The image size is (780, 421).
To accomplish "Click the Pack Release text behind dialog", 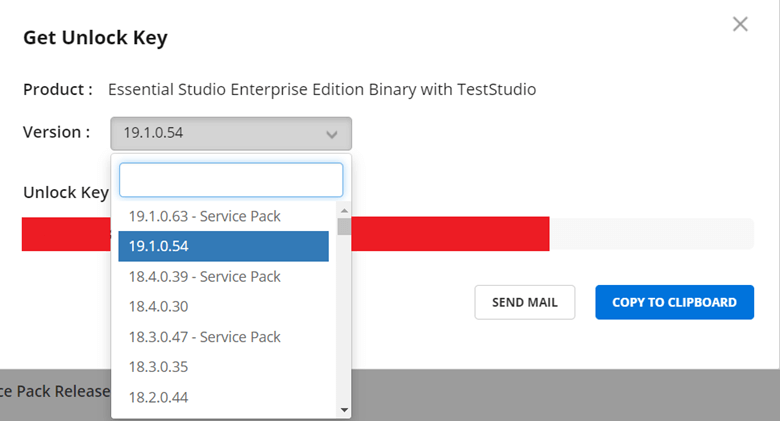I will pyautogui.click(x=55, y=391).
